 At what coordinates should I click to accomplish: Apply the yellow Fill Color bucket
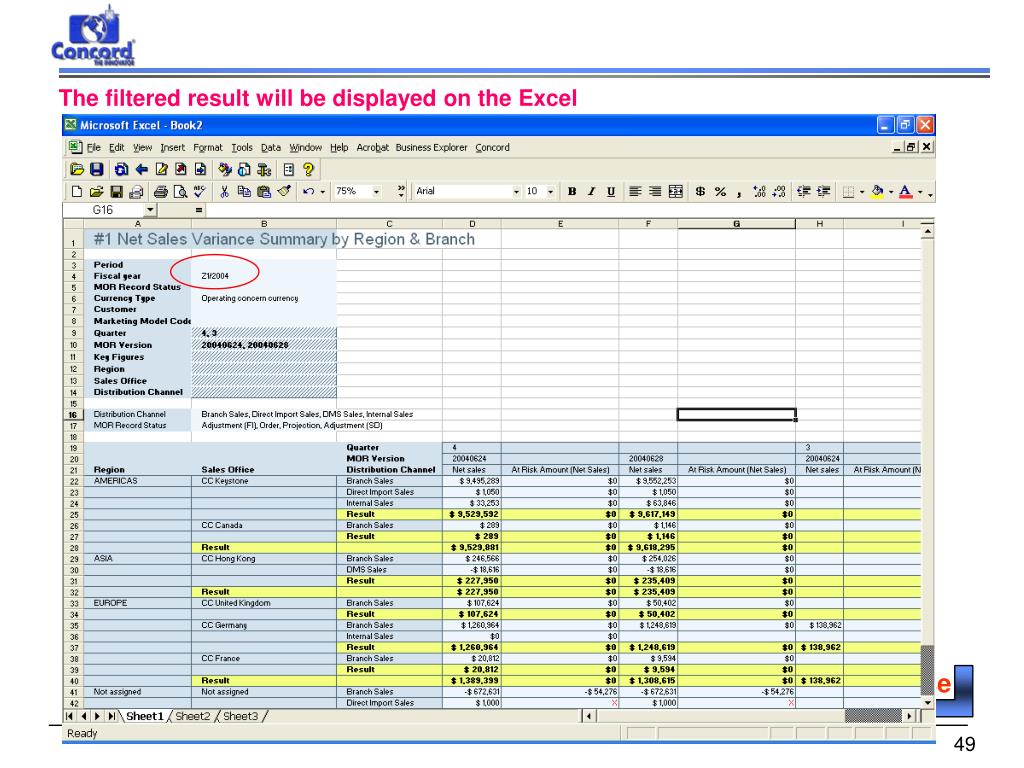[877, 191]
